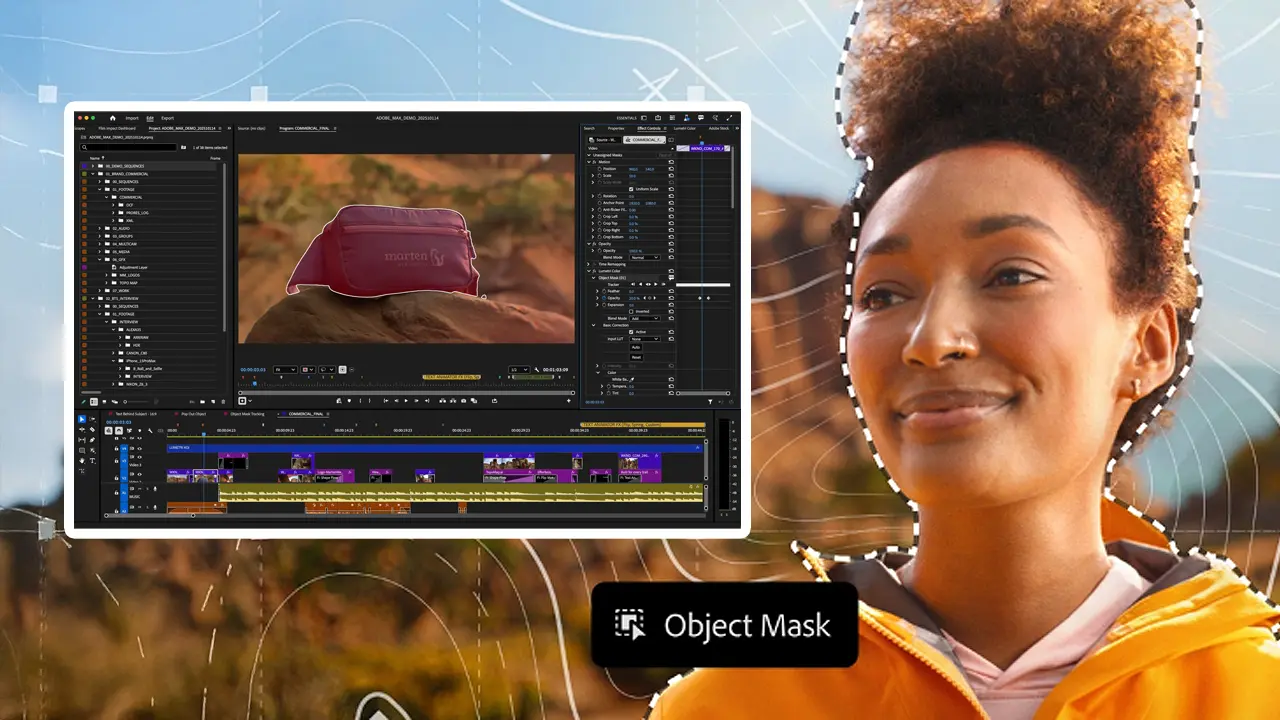Toggle the Active checkbox under Basic Correction
Screen dimensions: 1280x720
click(x=631, y=332)
